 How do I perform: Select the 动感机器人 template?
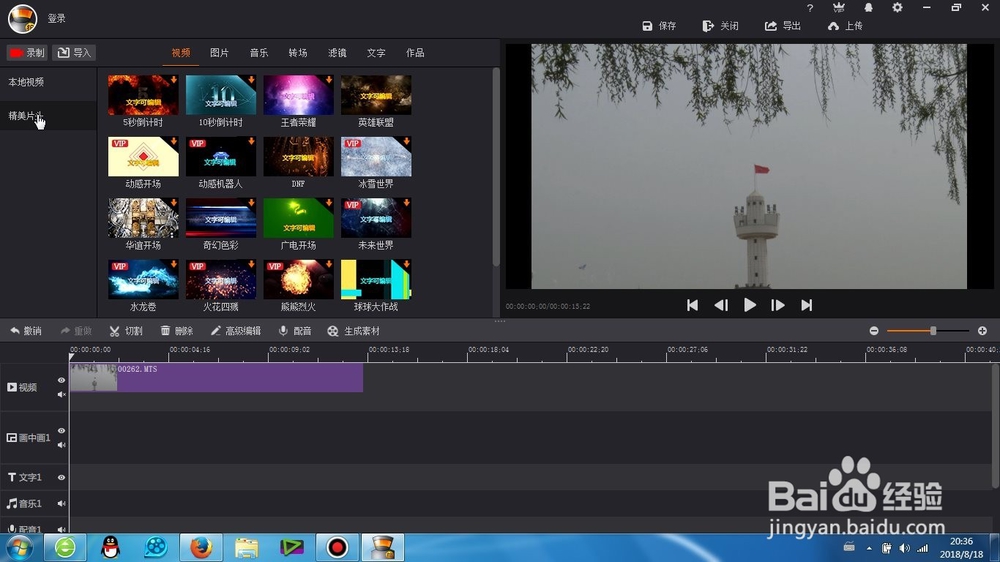click(x=221, y=156)
